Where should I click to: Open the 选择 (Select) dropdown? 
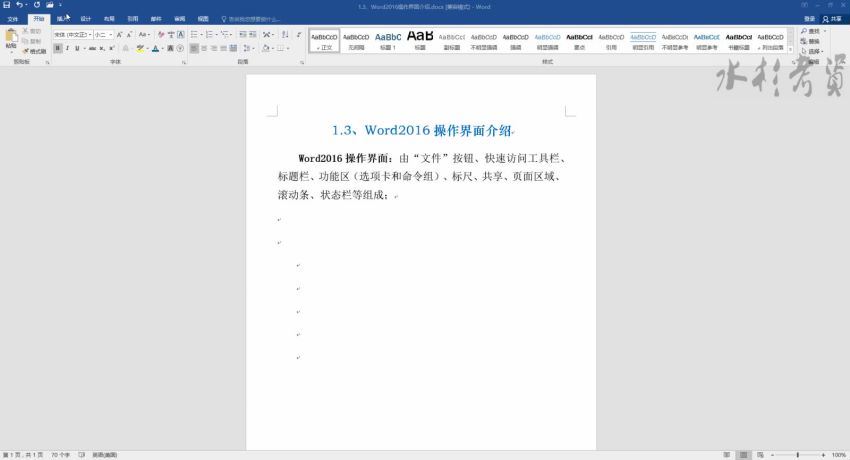coord(812,51)
